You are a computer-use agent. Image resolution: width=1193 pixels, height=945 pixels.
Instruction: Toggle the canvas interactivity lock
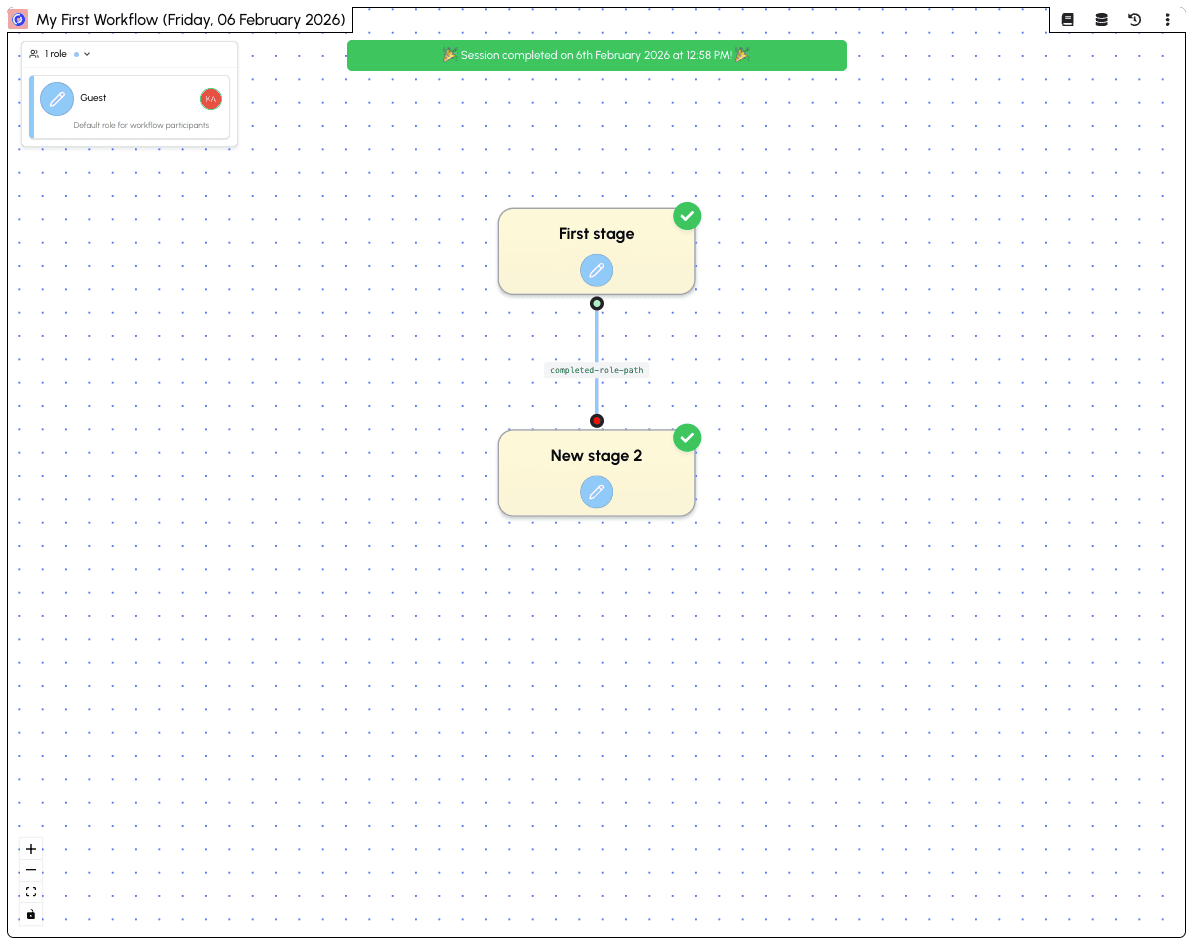(31, 914)
